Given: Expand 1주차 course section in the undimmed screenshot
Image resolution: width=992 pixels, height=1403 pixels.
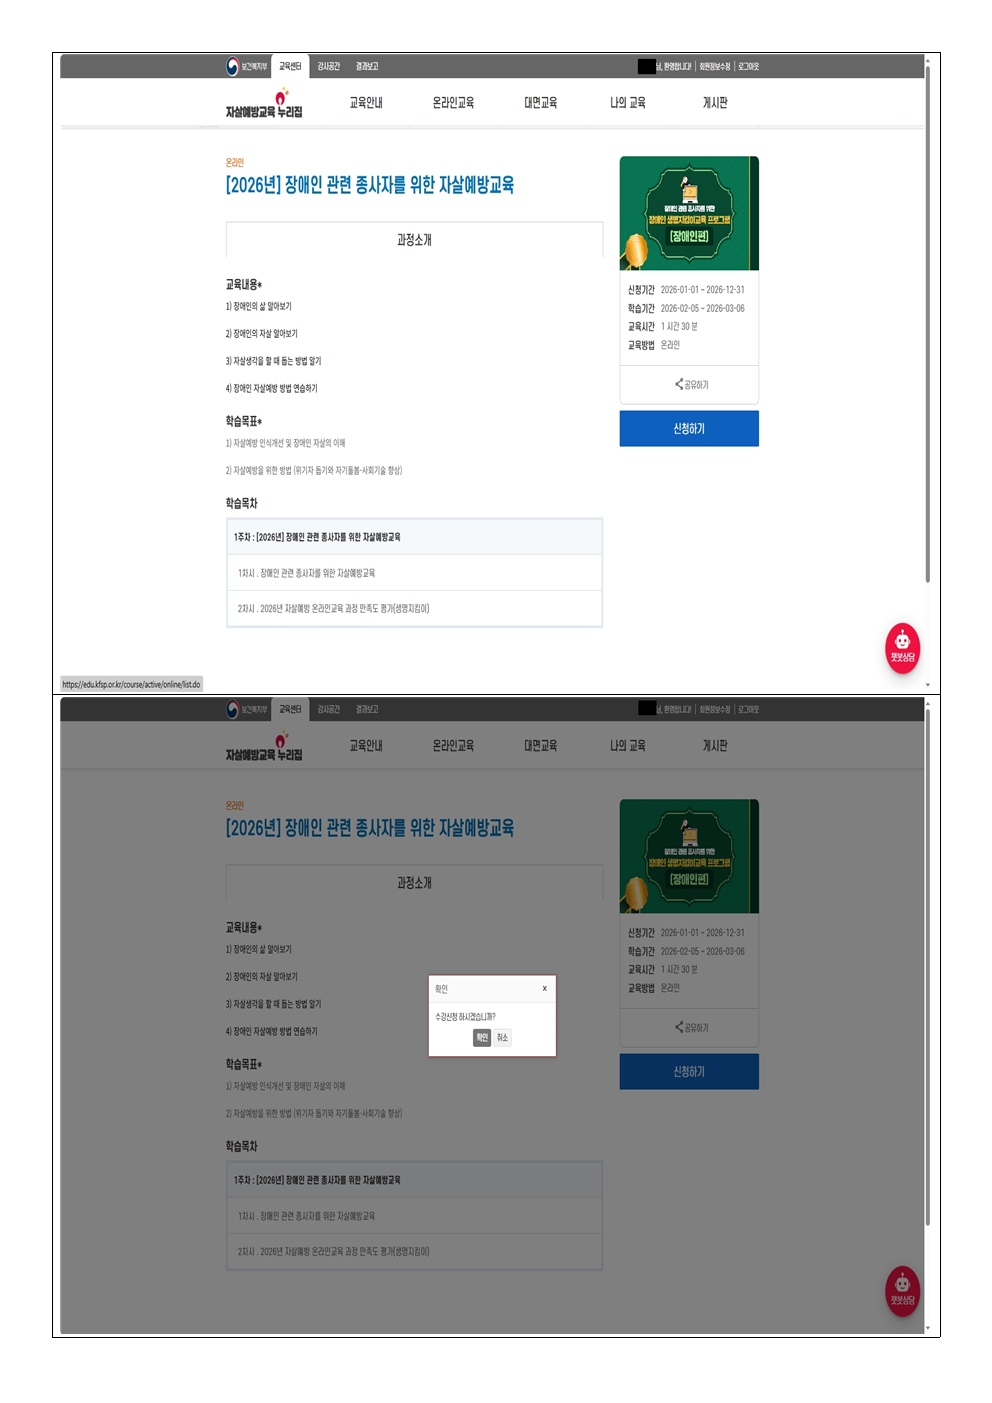Looking at the screenshot, I should coord(414,537).
